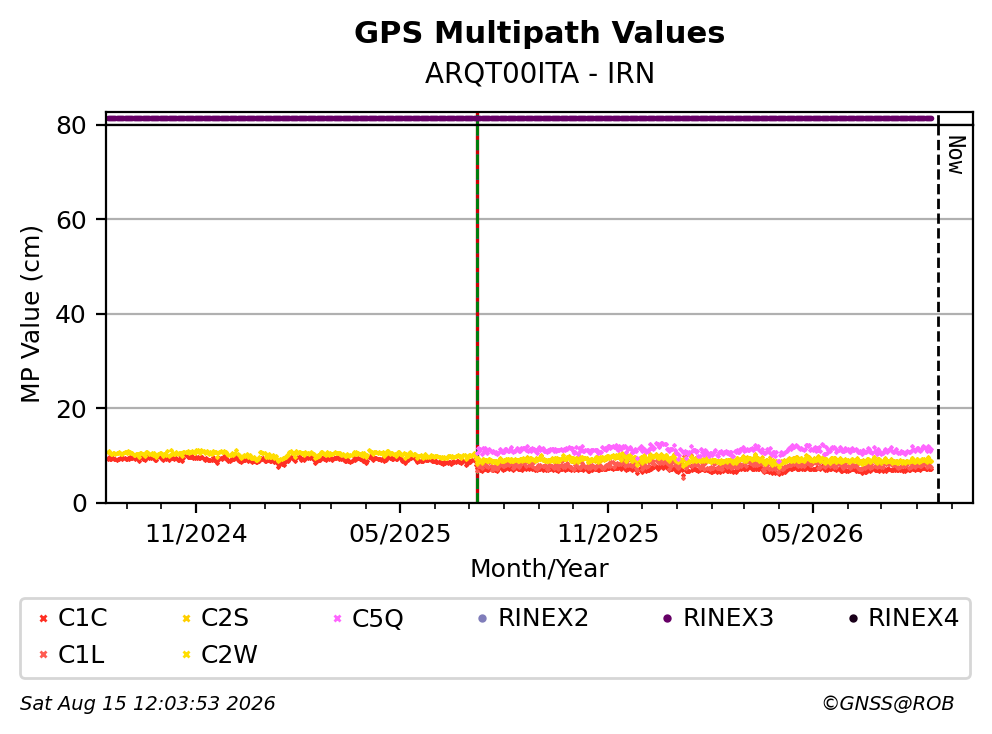Click the timestamp 'Sat Aug 15 12:03:53 2026'
Viewport: 992px width, 734px height.
coord(147,703)
